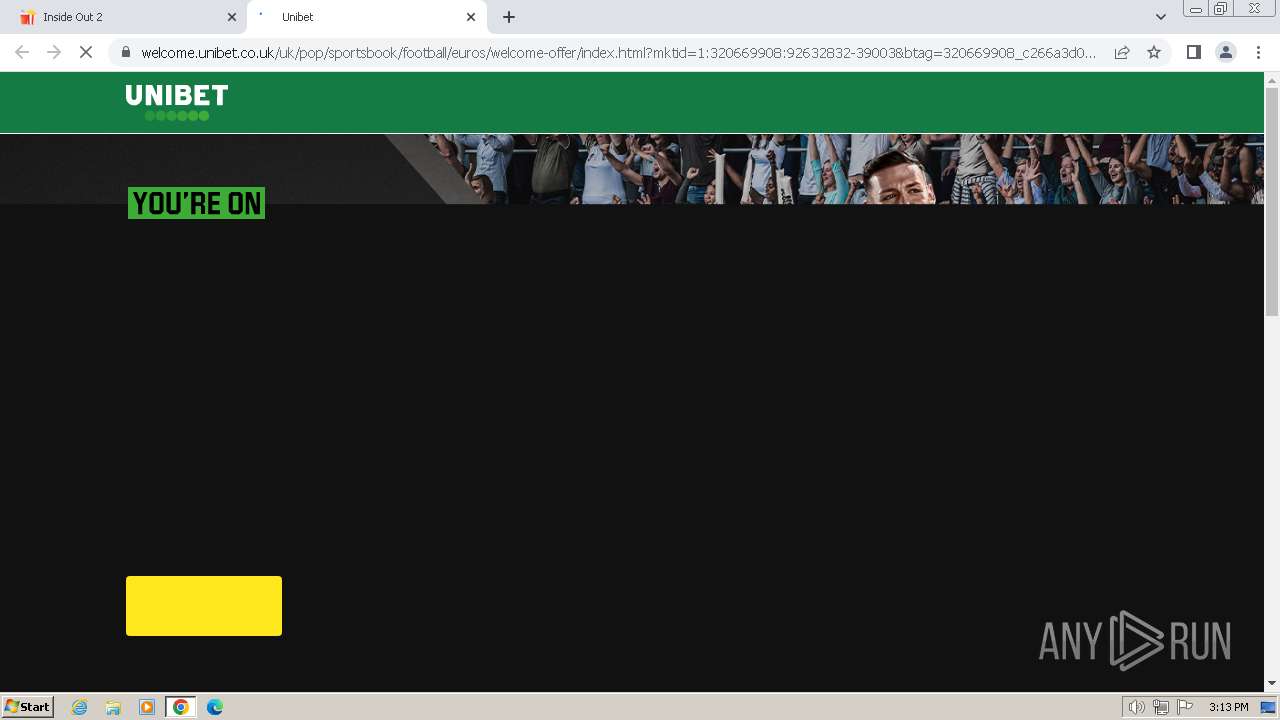Open the network tray icon

1161,707
